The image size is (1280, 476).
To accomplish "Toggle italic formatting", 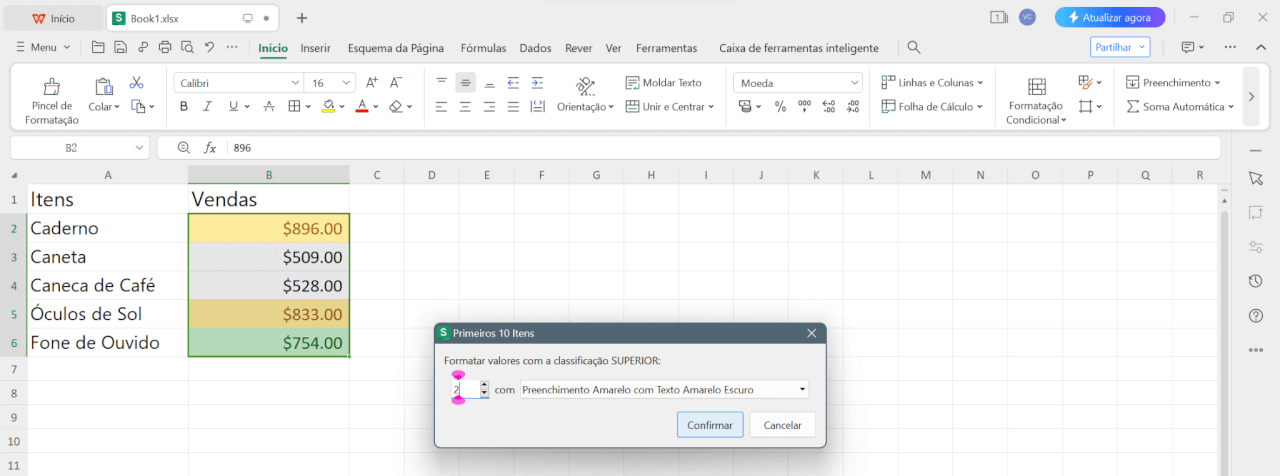I will pos(208,107).
